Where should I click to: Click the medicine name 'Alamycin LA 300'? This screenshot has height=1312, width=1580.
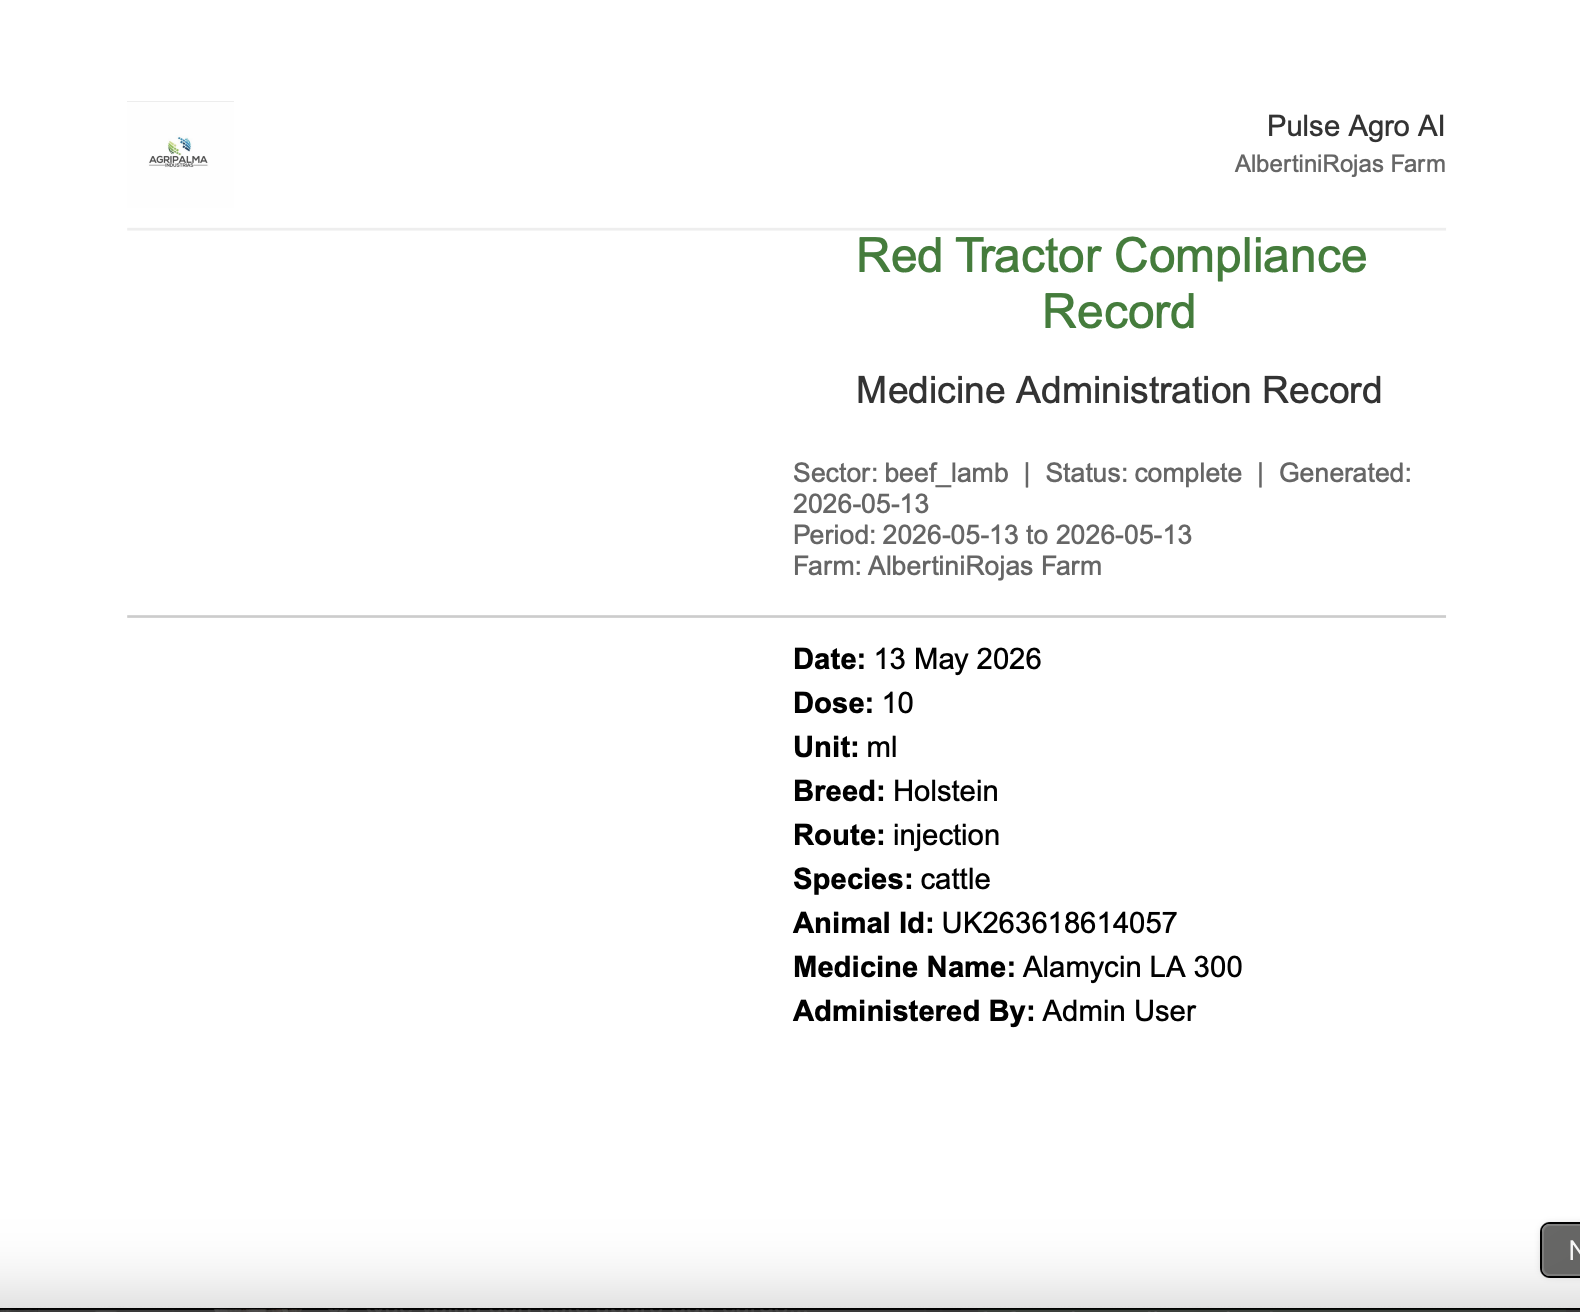tap(1132, 967)
